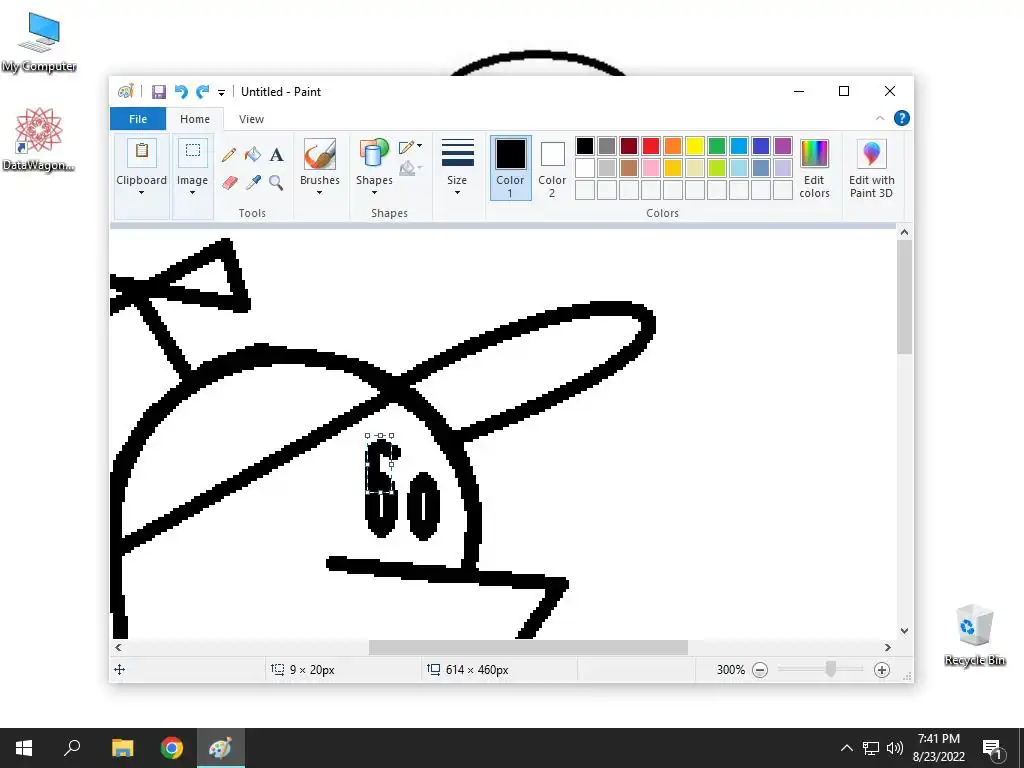1024x768 pixels.
Task: Select the Text tool
Action: 276,155
